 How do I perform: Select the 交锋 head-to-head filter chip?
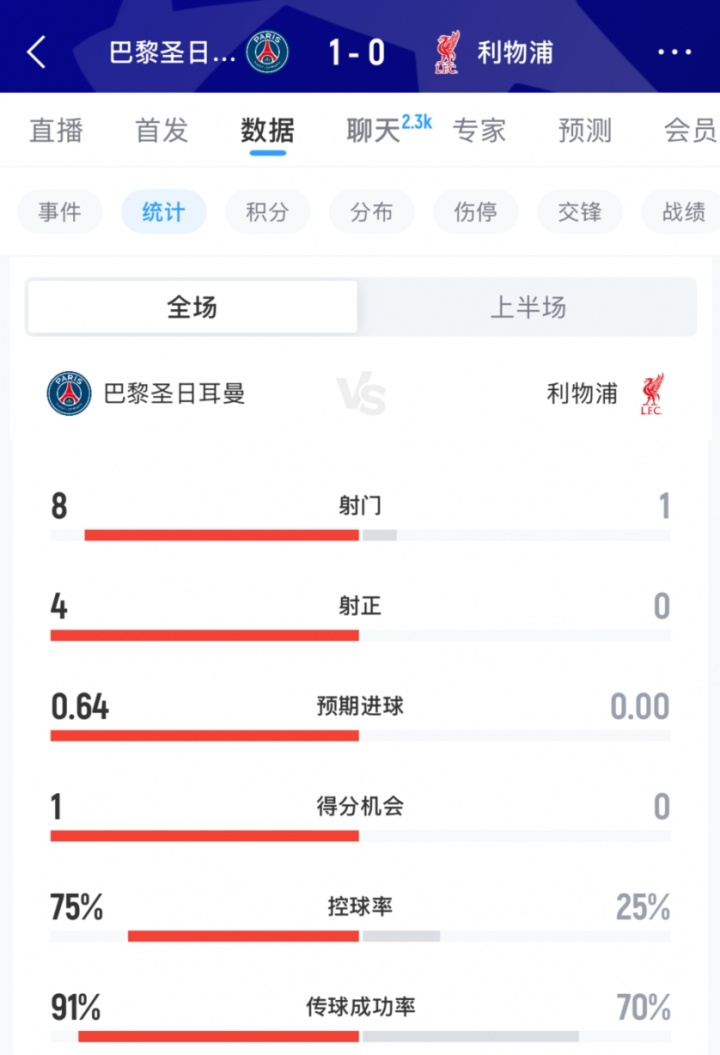[580, 212]
